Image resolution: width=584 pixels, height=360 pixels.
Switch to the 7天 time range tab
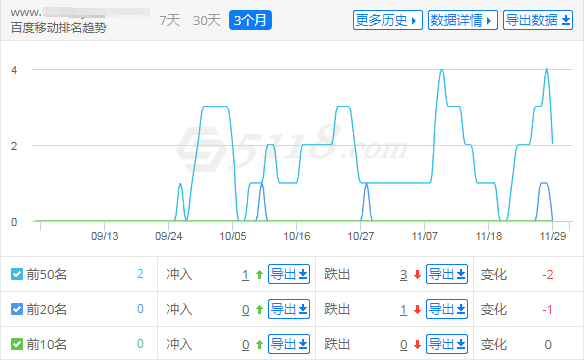[x=170, y=20]
